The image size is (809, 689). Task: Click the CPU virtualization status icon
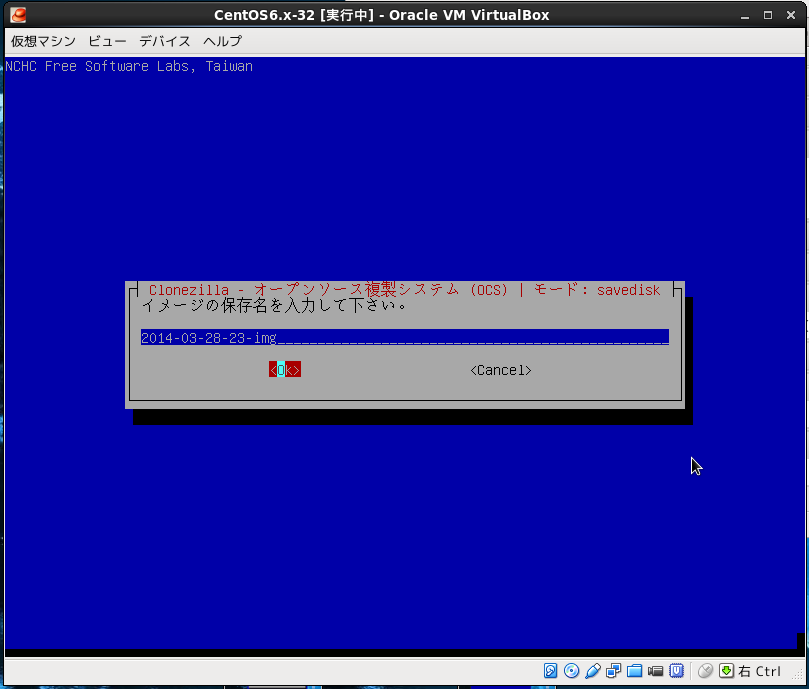point(677,671)
